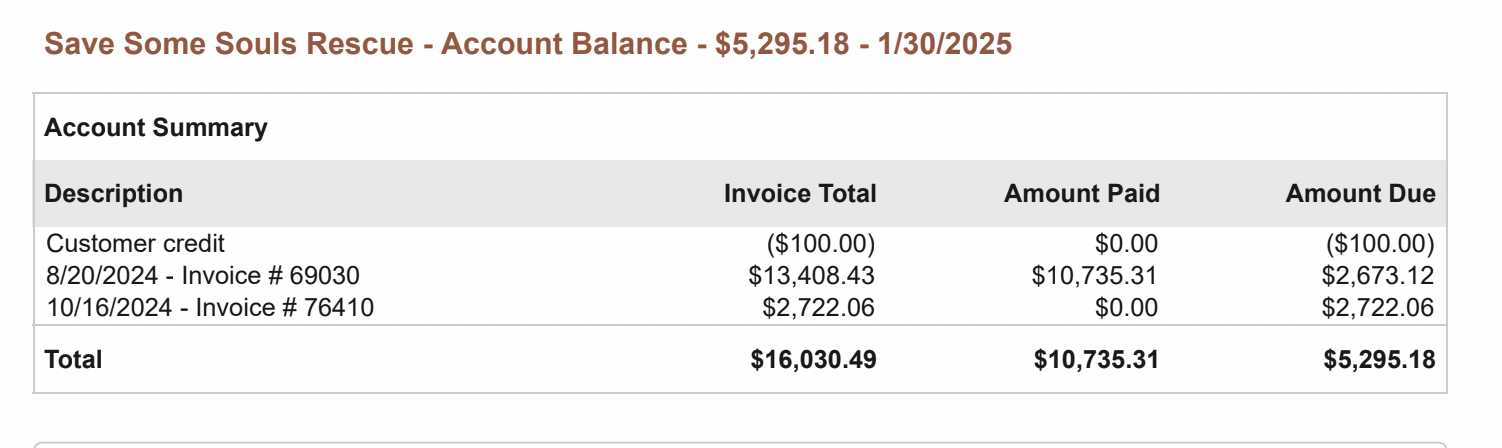Open the 10/16/2024 Invoice # 76410 entry
The width and height of the screenshot is (1502, 448).
tap(210, 308)
